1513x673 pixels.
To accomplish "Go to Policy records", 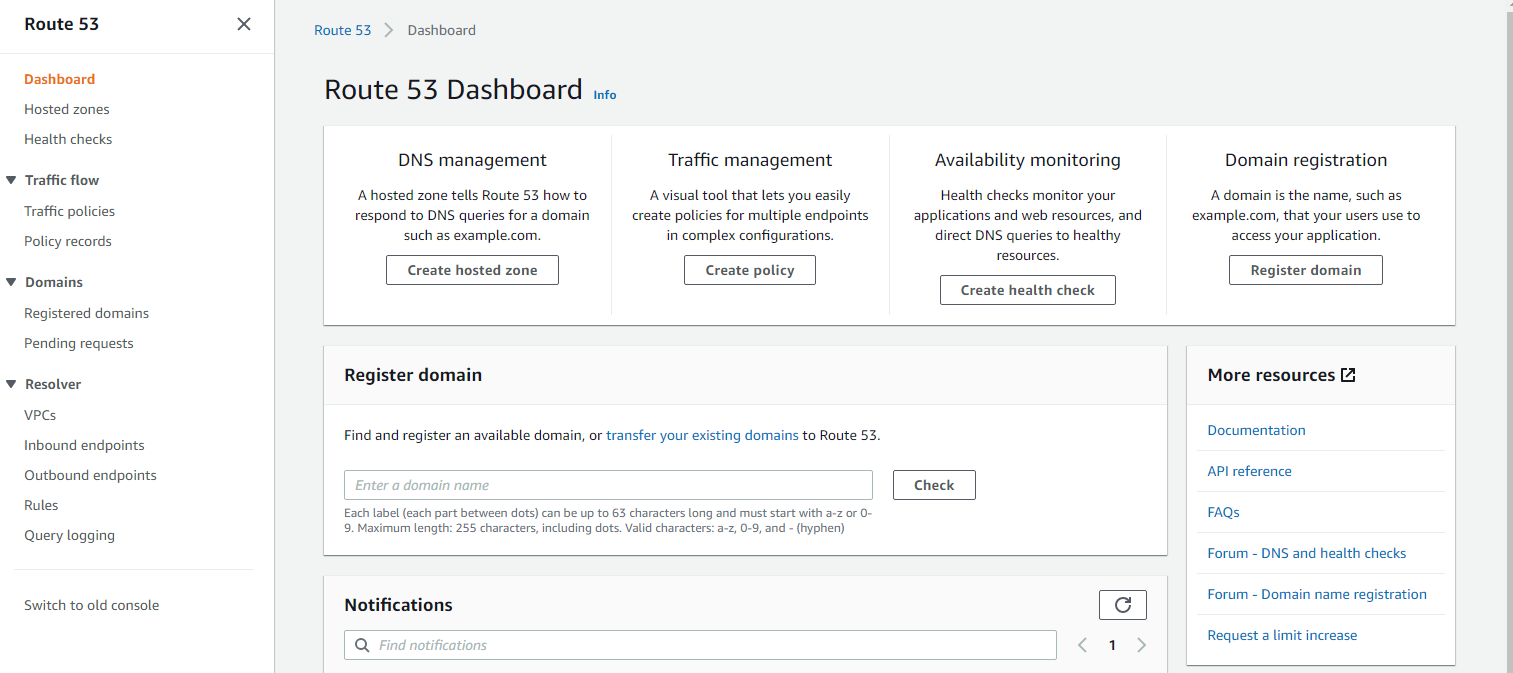I will click(x=68, y=241).
